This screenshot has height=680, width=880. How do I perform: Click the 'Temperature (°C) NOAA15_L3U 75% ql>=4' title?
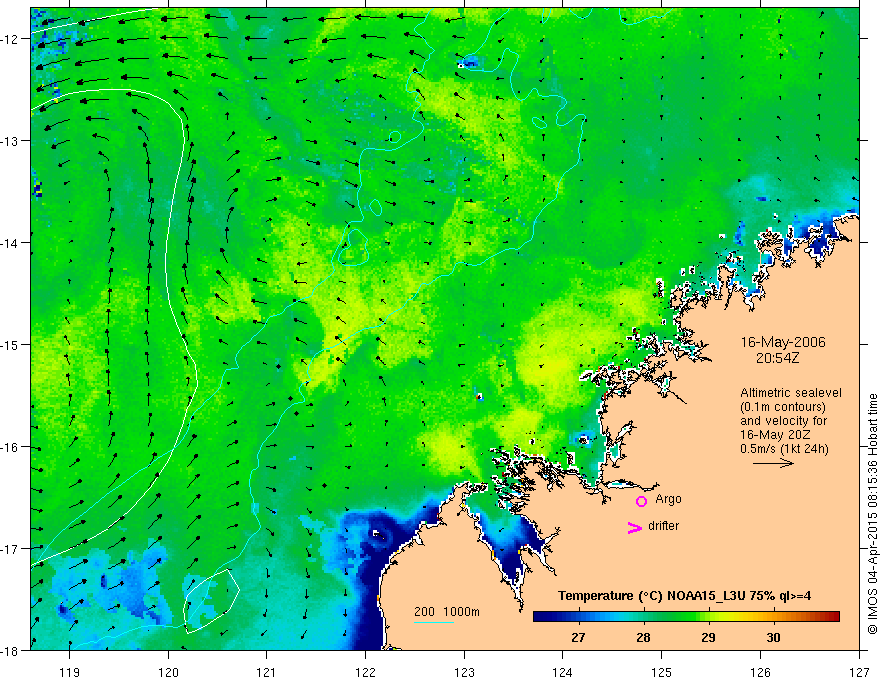coord(684,596)
